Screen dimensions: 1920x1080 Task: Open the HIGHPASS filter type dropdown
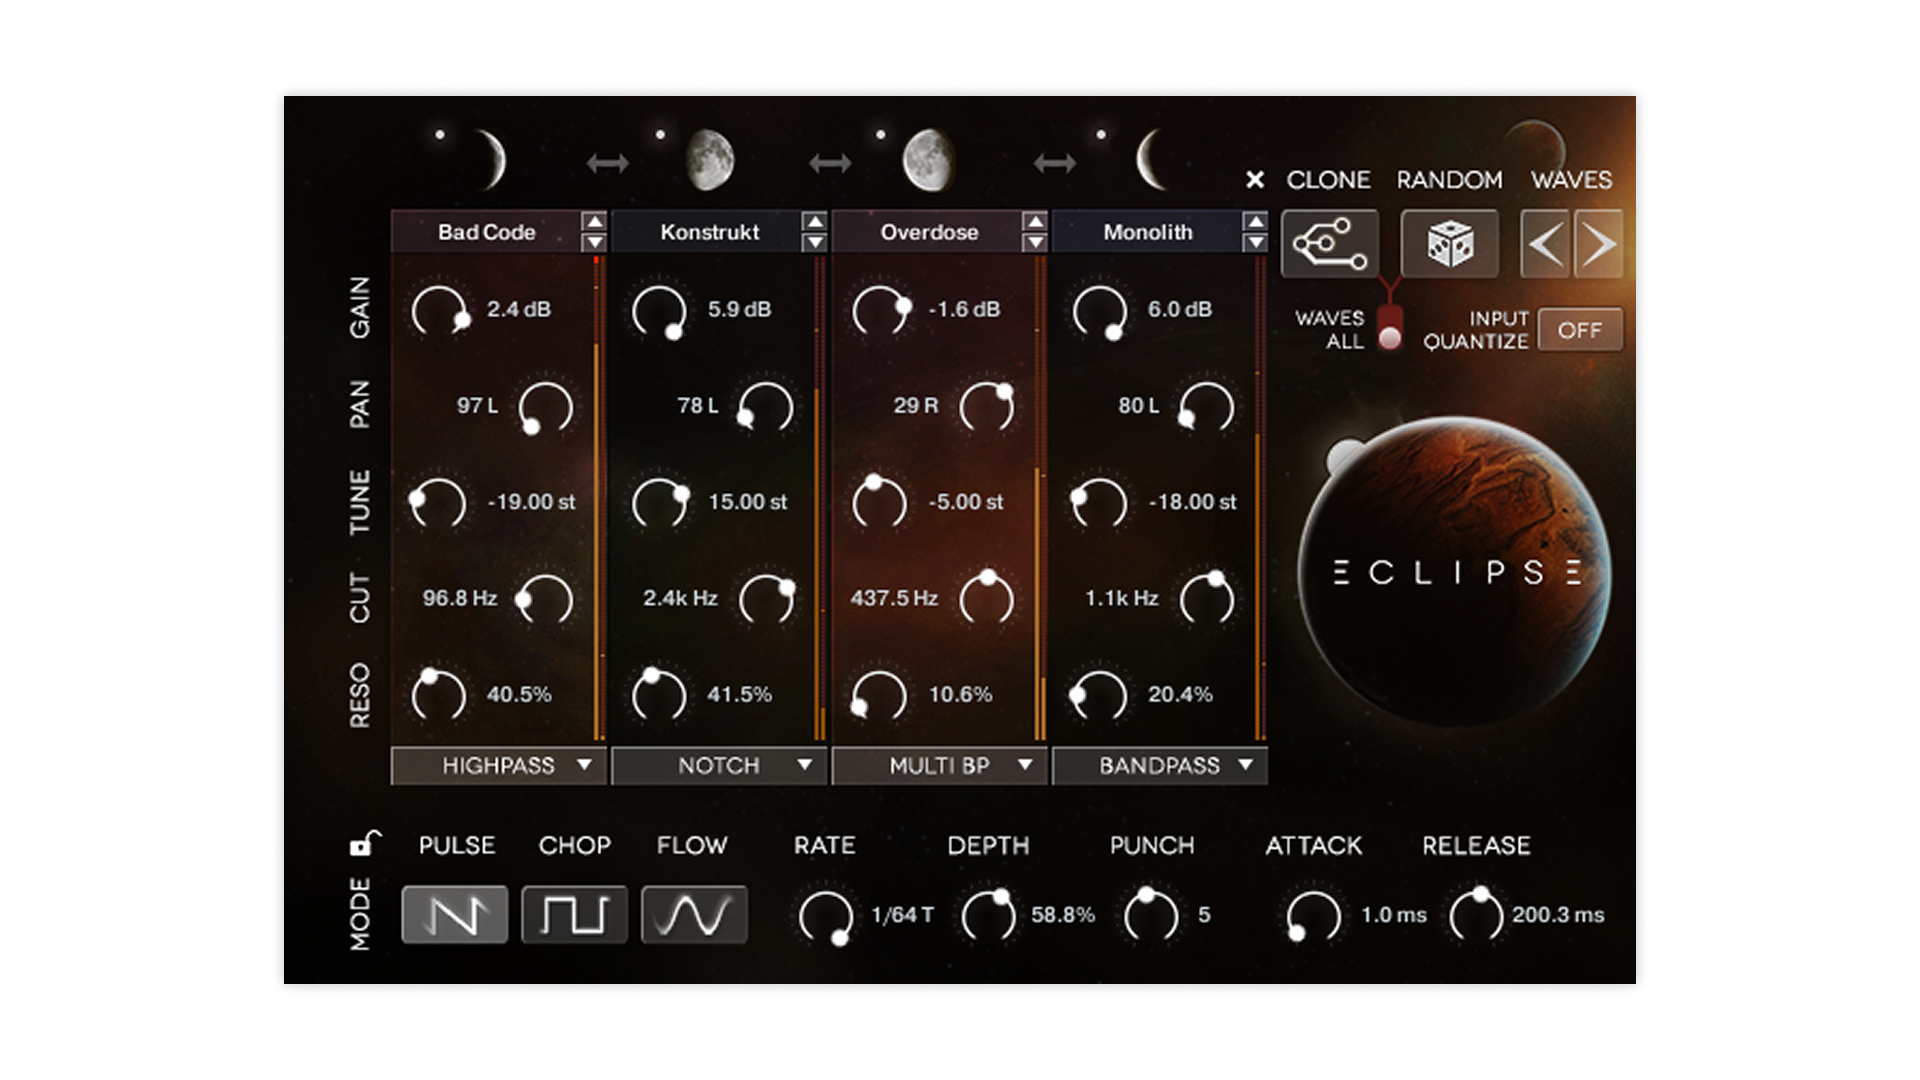498,766
